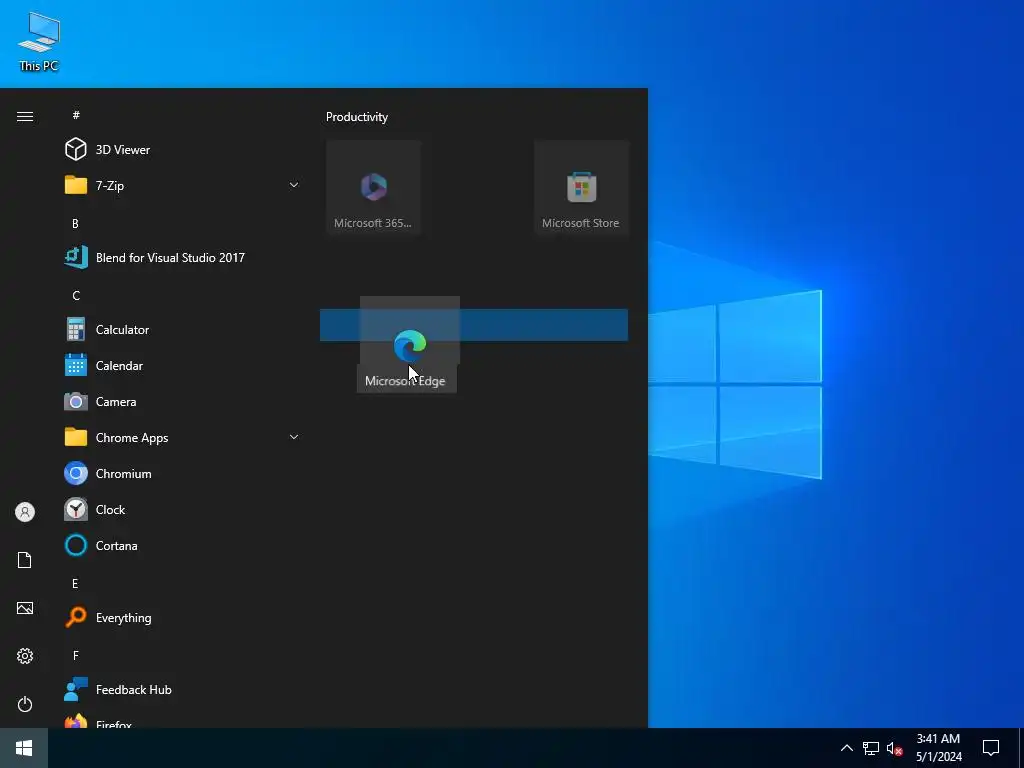Open Documents from Start sidebar

[25, 560]
